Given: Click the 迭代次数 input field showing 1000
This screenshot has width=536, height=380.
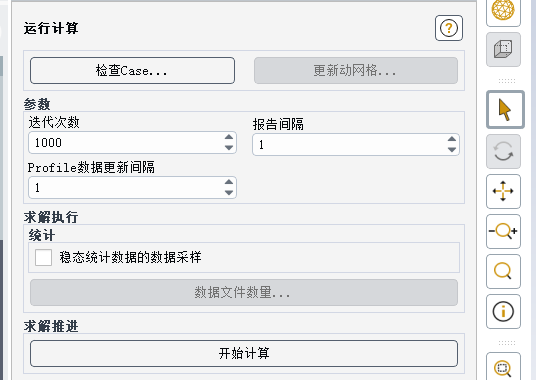Looking at the screenshot, I should [x=126, y=142].
